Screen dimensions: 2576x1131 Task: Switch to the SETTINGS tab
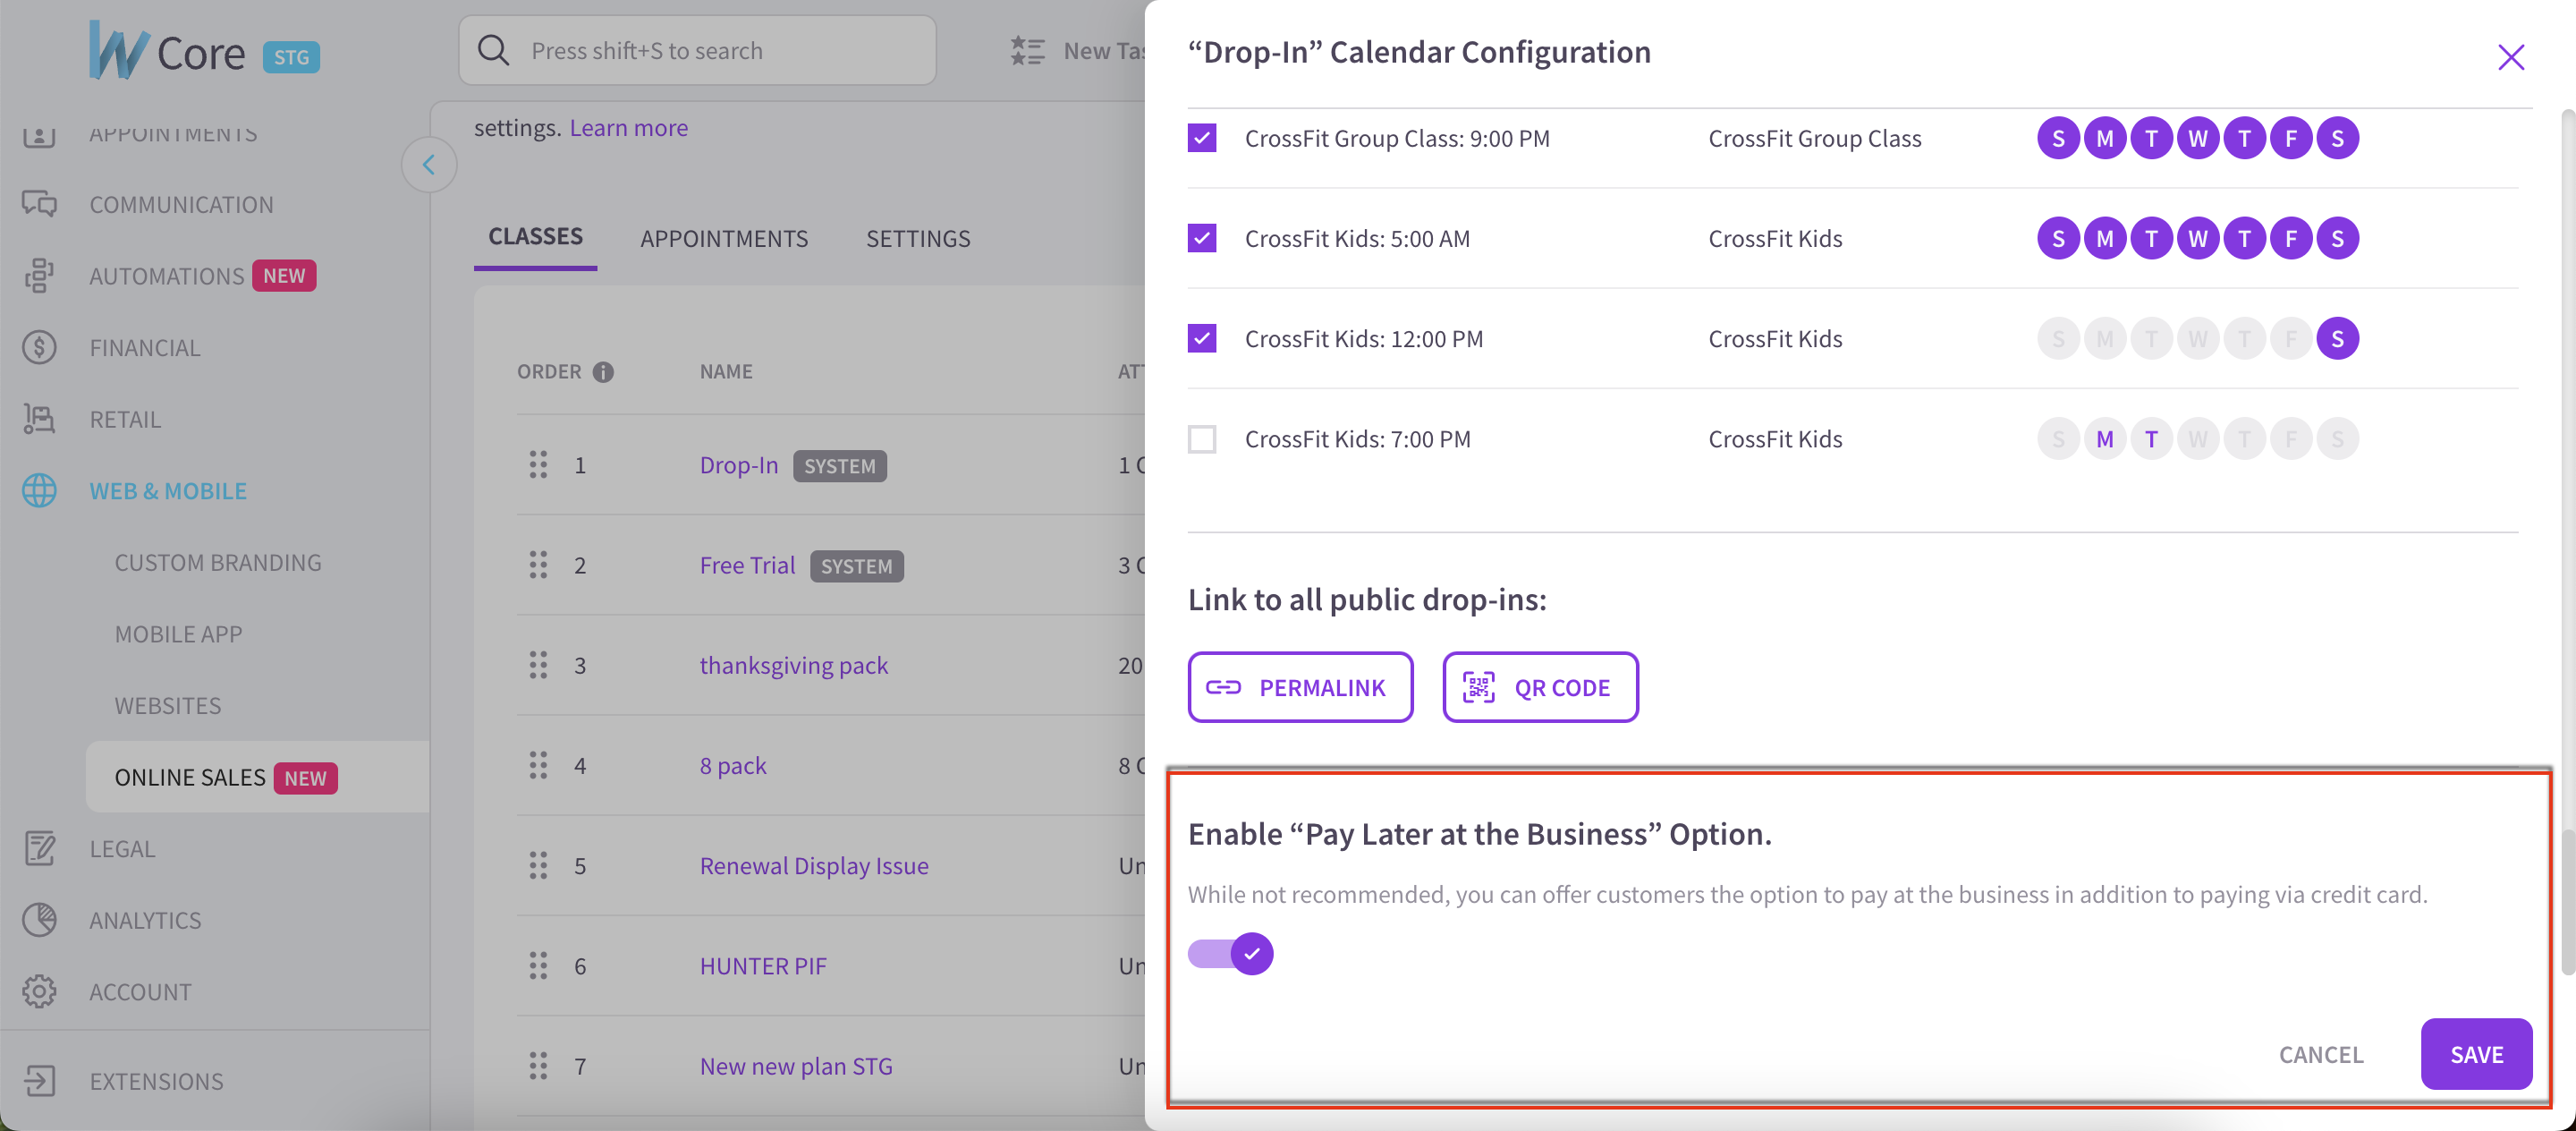point(918,238)
